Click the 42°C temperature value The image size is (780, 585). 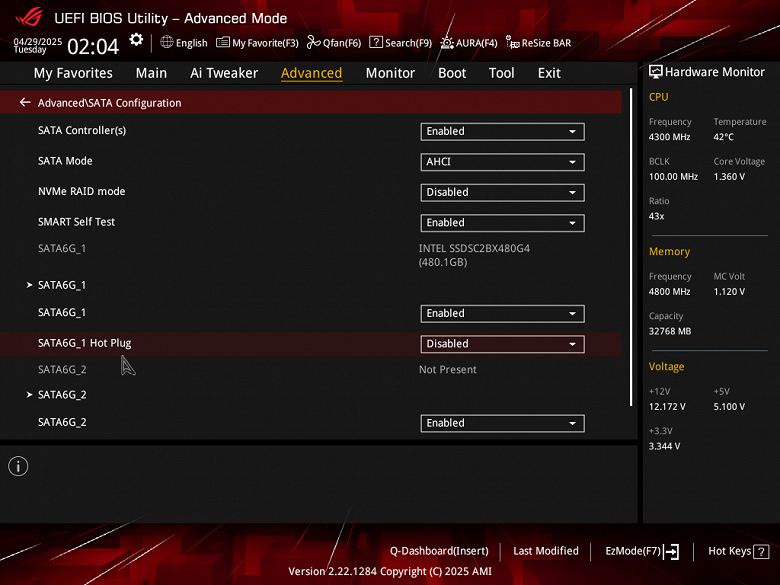click(723, 137)
